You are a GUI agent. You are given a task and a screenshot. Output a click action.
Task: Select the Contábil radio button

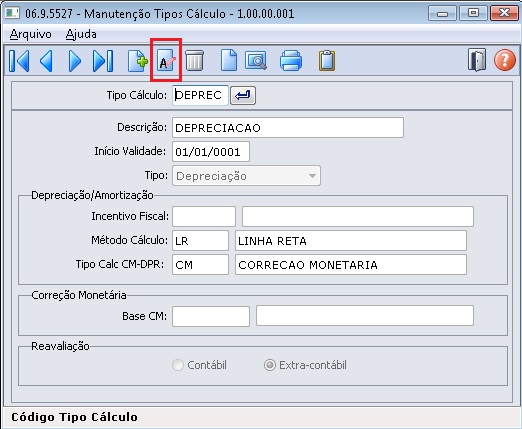point(178,365)
